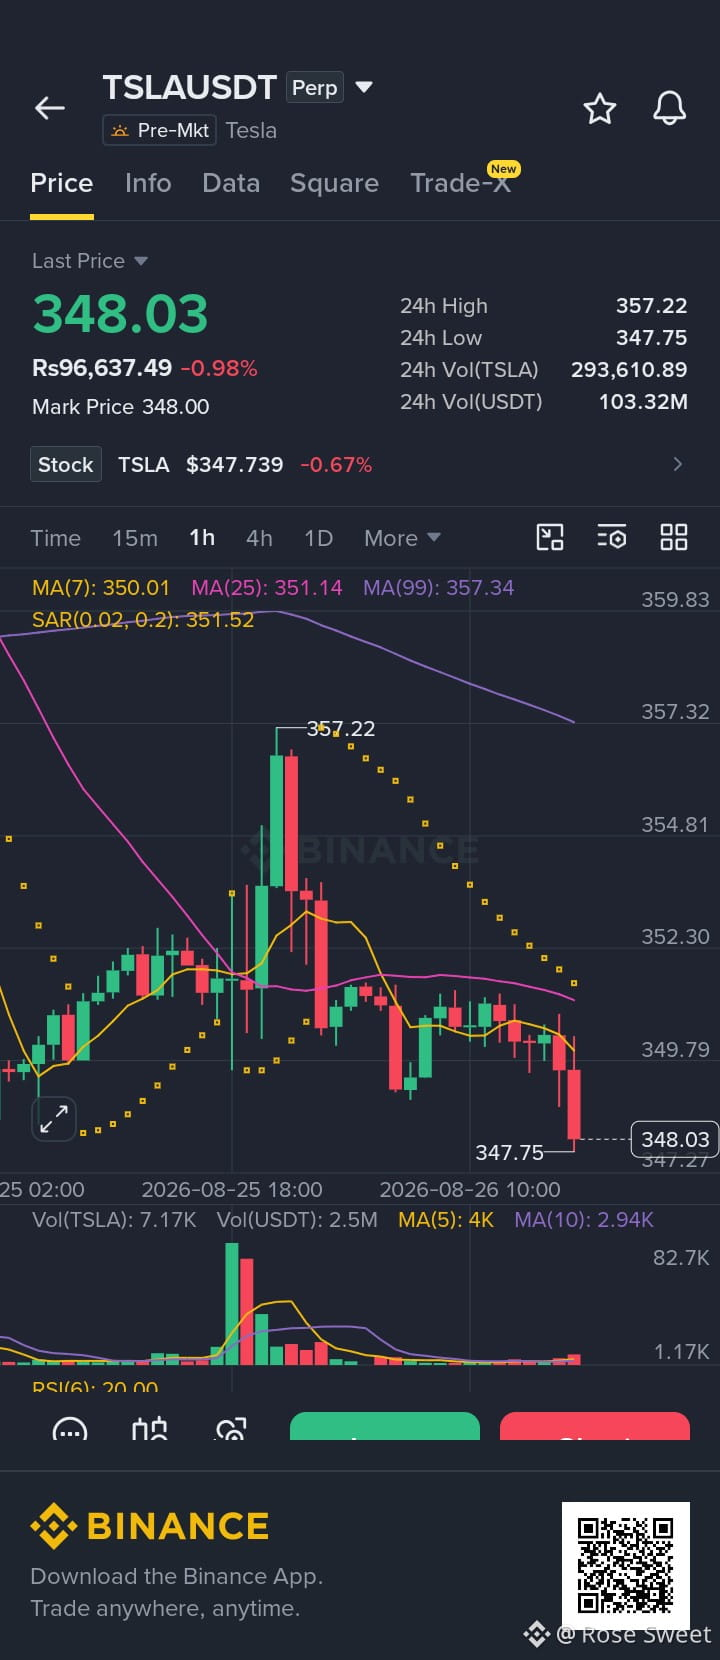Select the 15m chart interval
720x1660 pixels.
click(135, 538)
